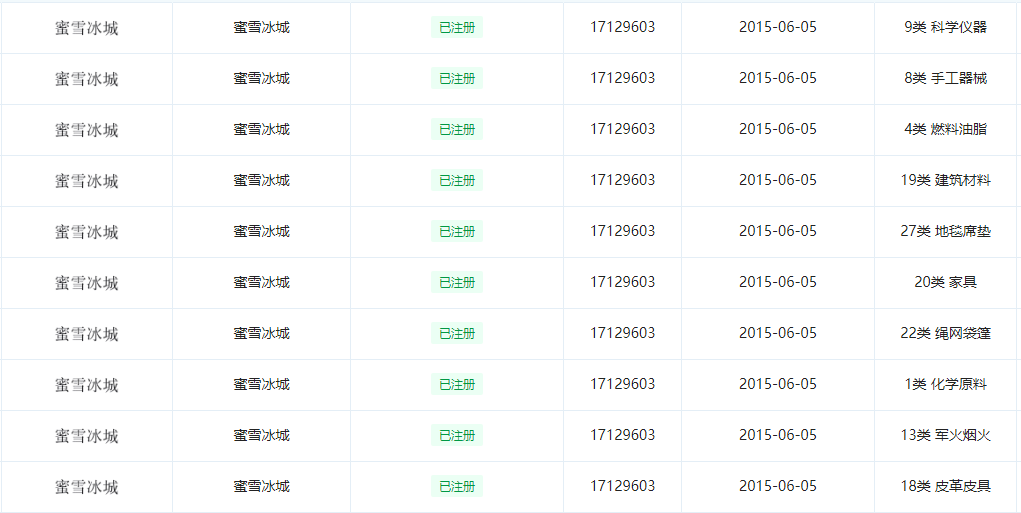Screen dimensions: 1021x513
Task: Click the 18类 皮革皮具 category text
Action: [945, 486]
